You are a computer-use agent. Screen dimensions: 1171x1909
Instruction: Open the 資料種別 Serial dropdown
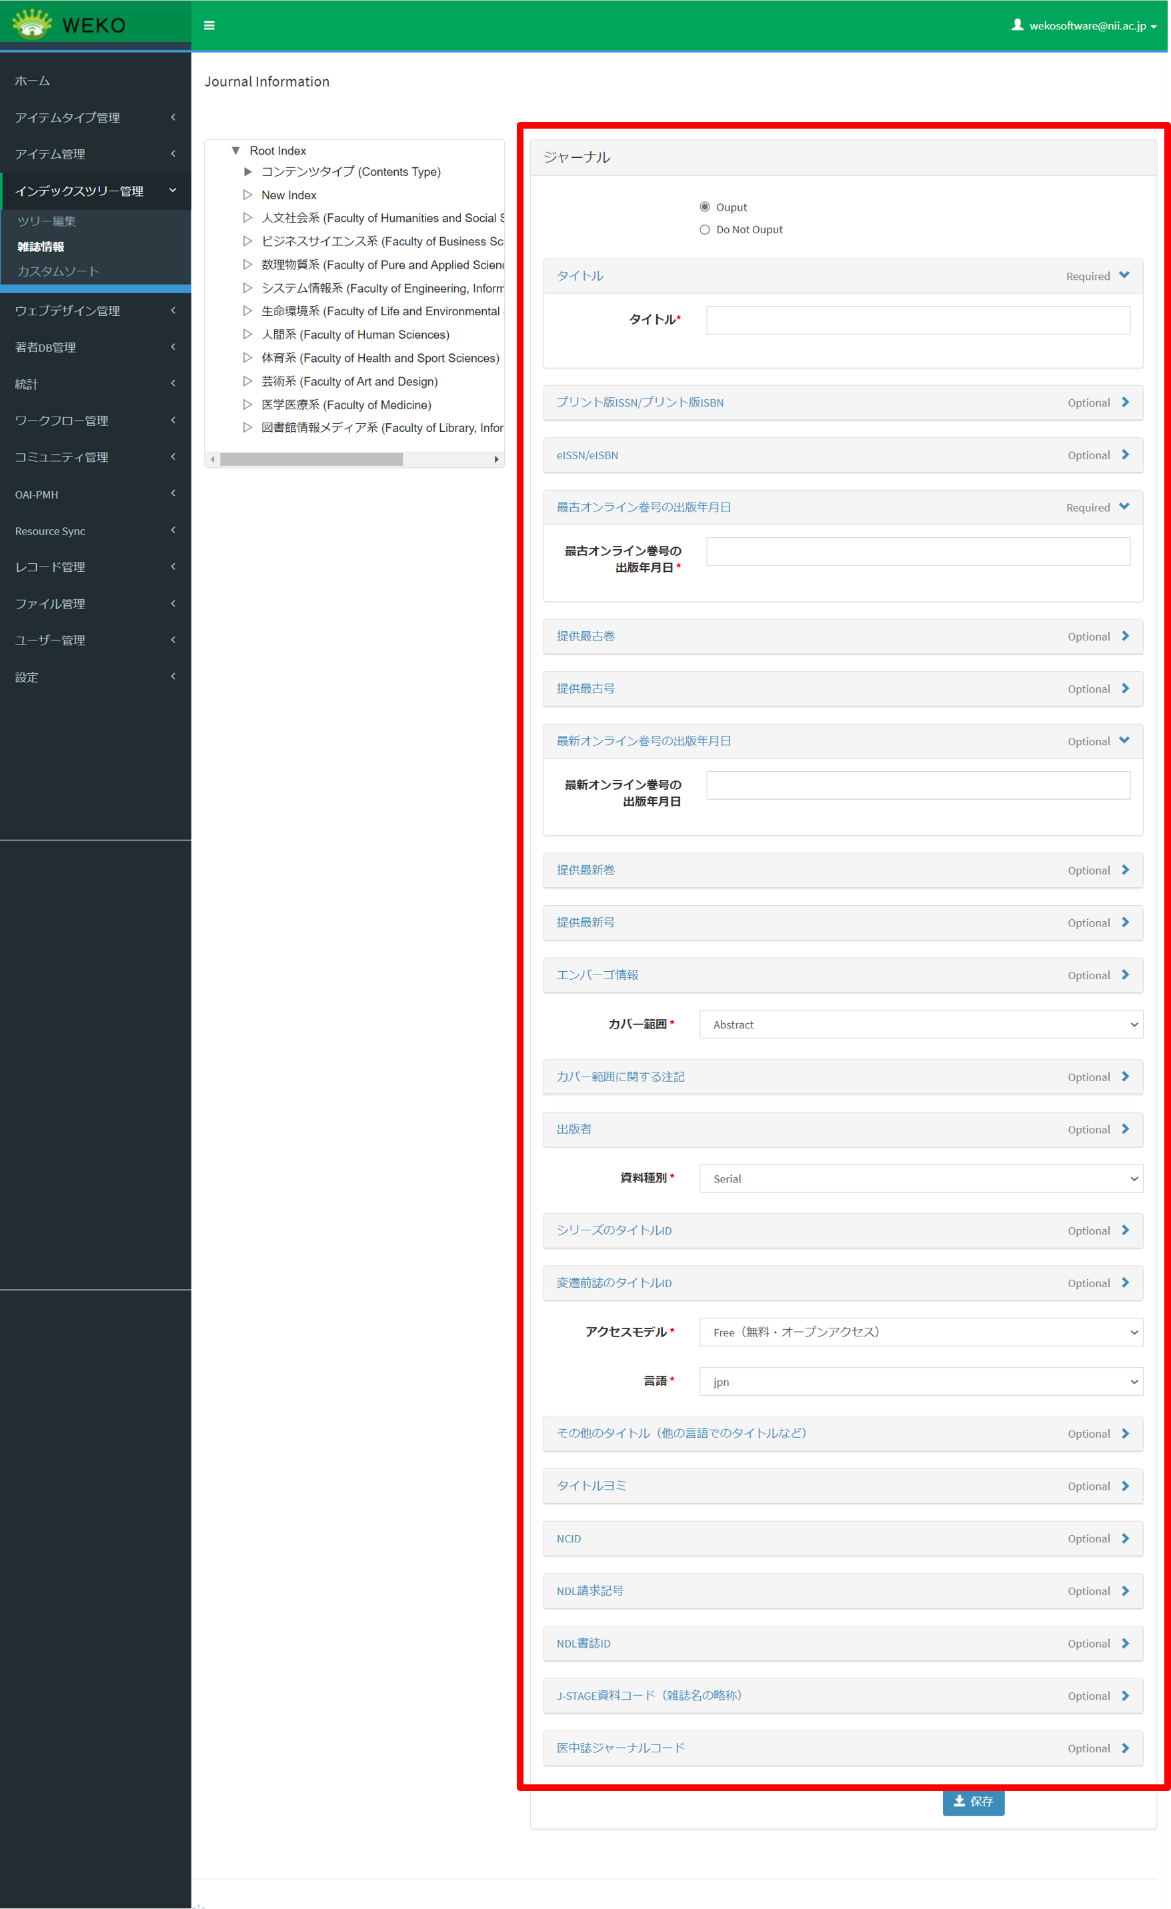coord(920,1179)
